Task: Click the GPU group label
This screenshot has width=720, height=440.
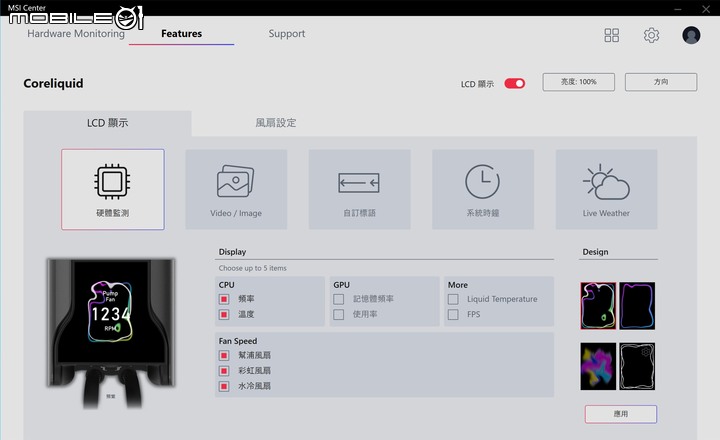Action: 342,285
